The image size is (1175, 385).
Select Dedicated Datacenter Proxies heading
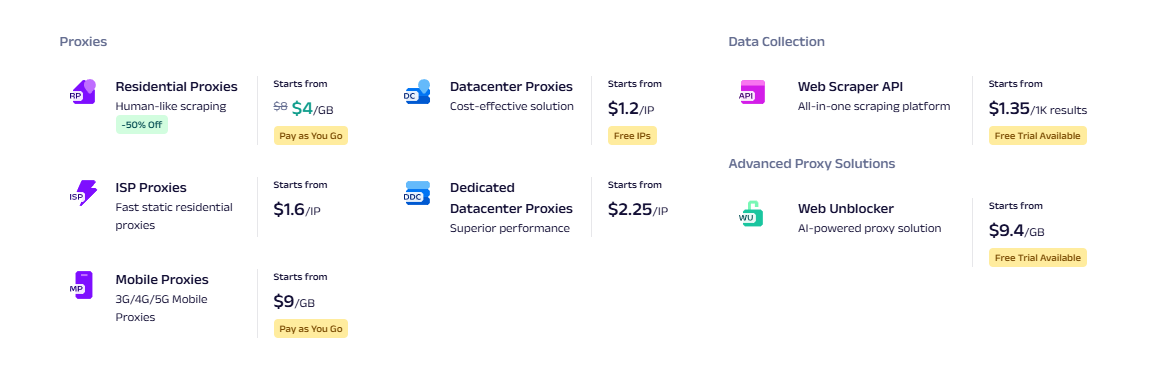coord(511,198)
